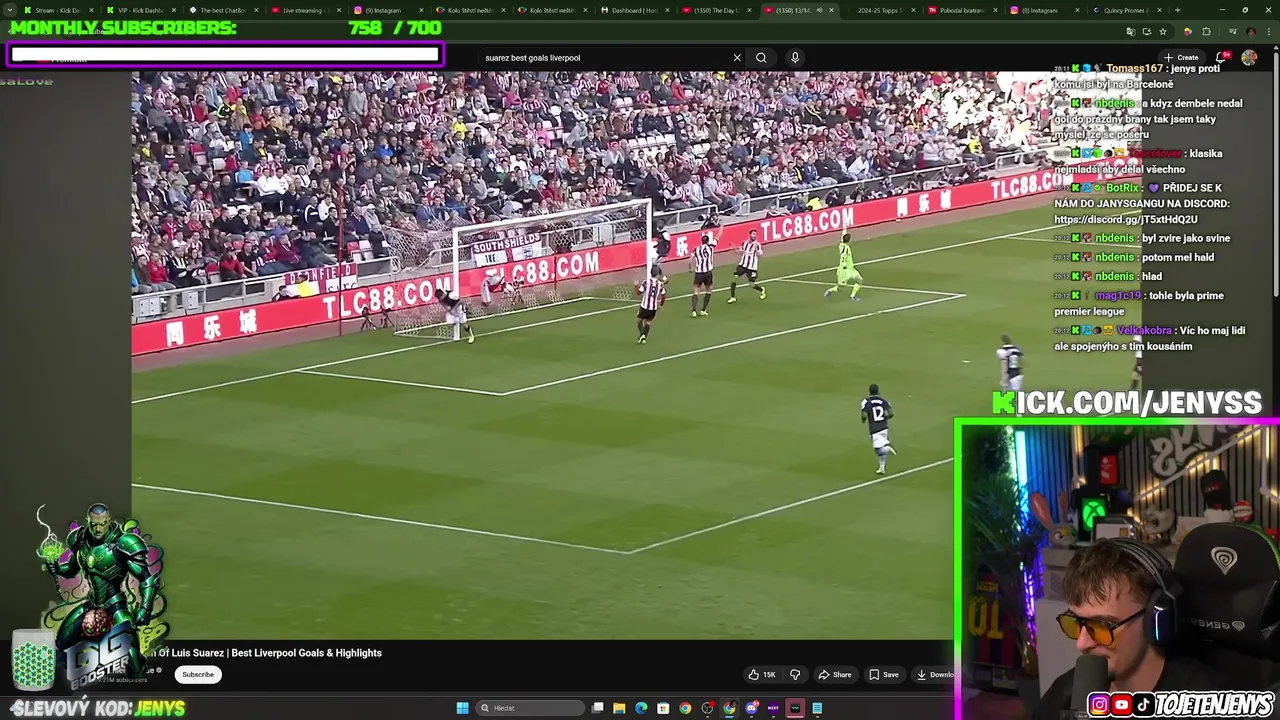The width and height of the screenshot is (1280, 720).
Task: Switch to the Live streaming tab
Action: click(304, 10)
